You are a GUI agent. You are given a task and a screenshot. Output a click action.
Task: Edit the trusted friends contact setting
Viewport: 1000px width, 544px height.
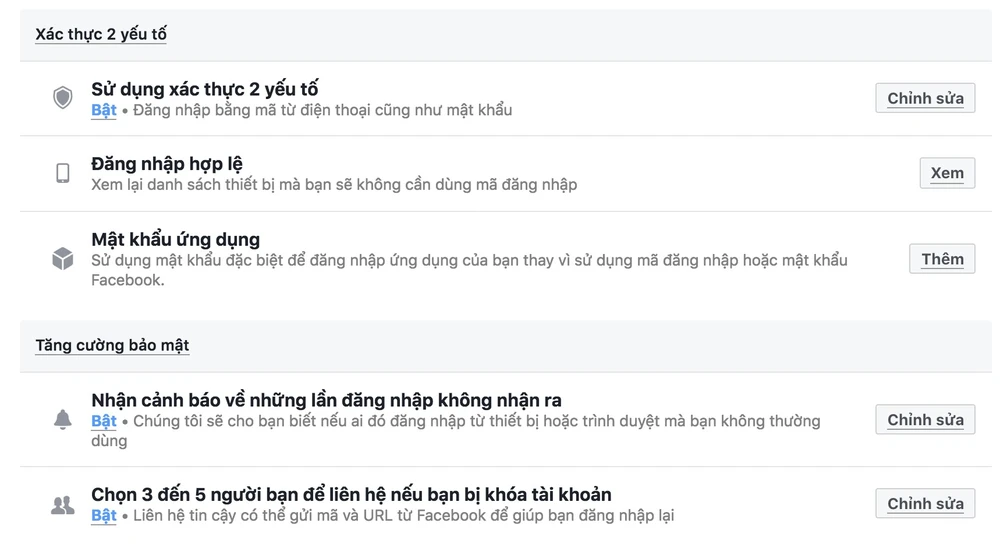tap(925, 504)
